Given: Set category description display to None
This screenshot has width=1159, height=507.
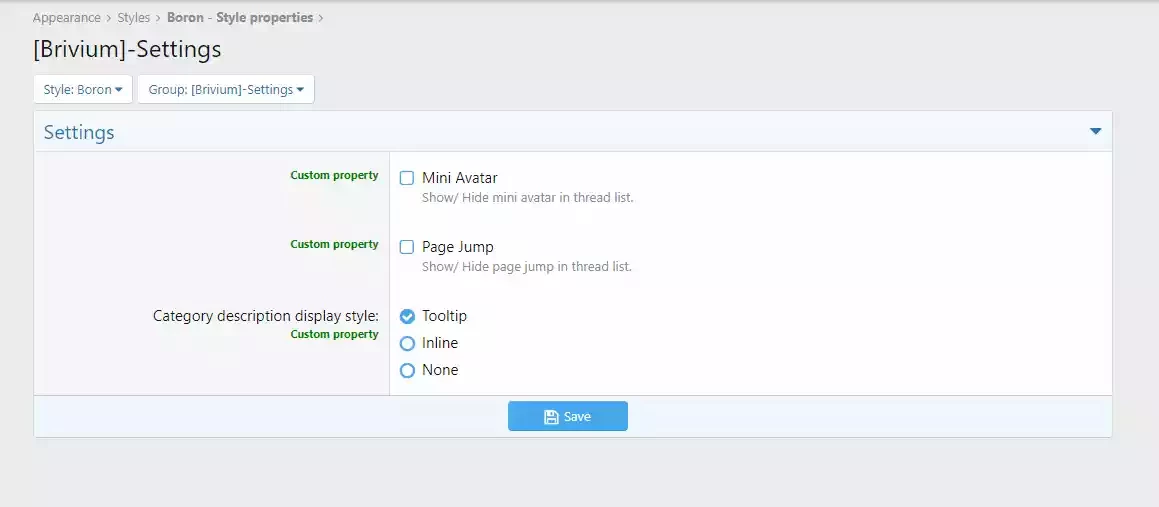Looking at the screenshot, I should click(407, 370).
